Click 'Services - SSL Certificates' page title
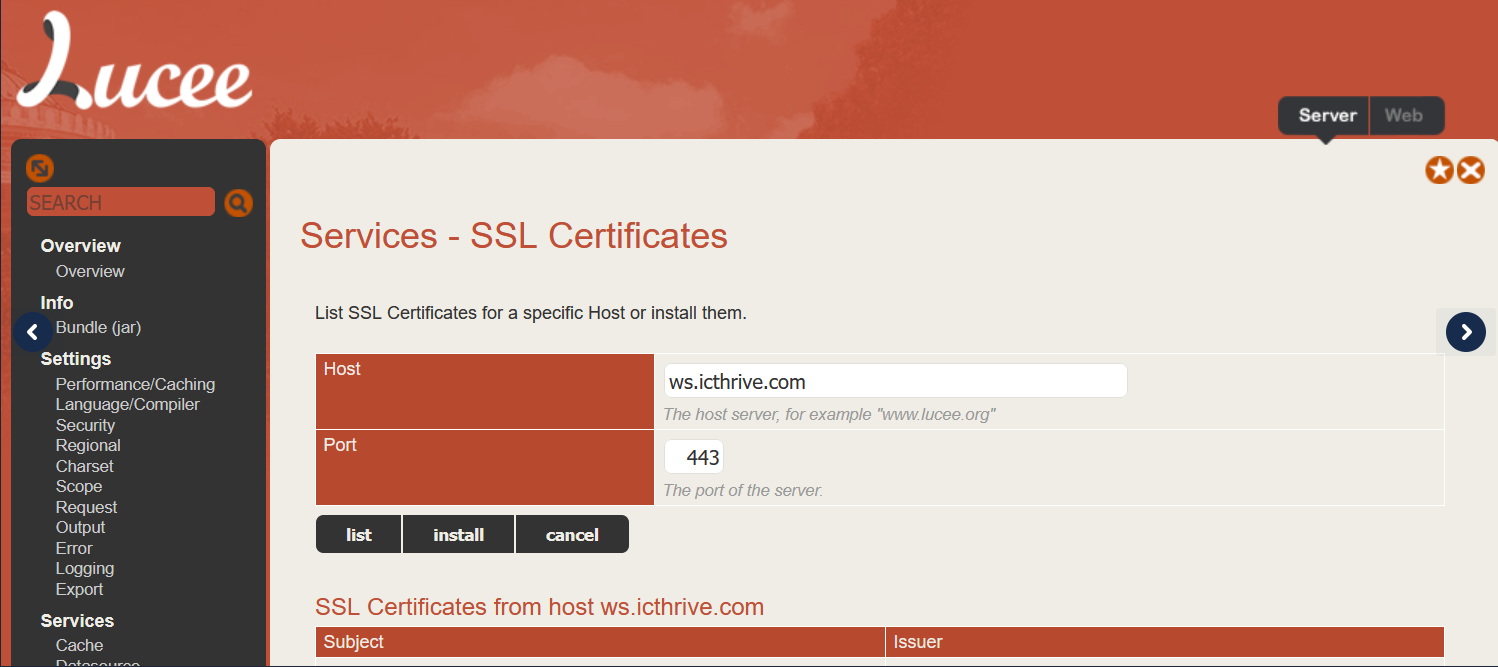The image size is (1498, 667). tap(514, 236)
